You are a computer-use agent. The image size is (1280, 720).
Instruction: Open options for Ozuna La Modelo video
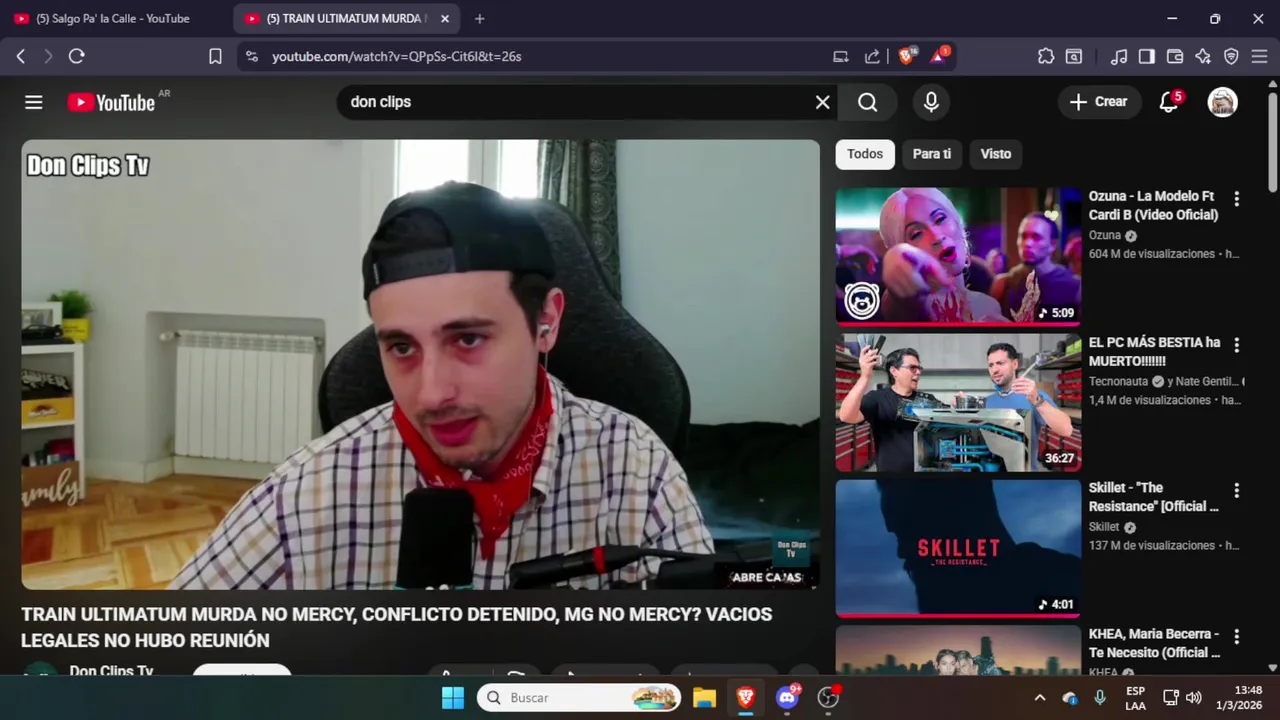1236,199
